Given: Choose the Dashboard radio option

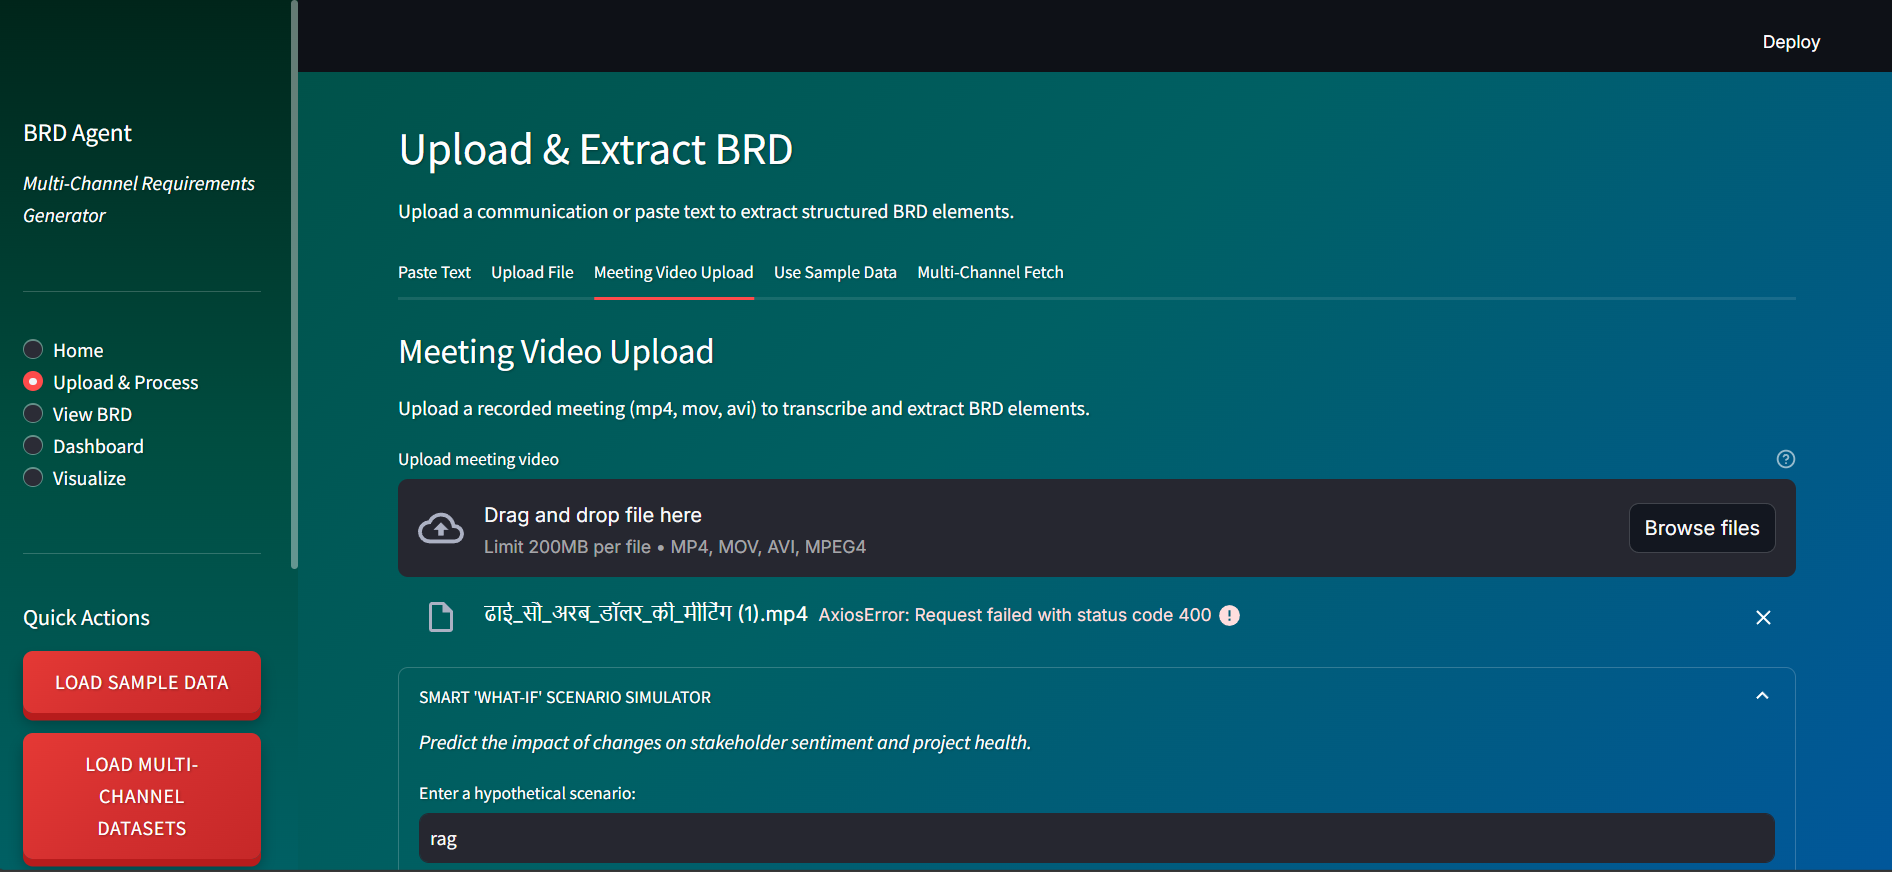Looking at the screenshot, I should (33, 446).
